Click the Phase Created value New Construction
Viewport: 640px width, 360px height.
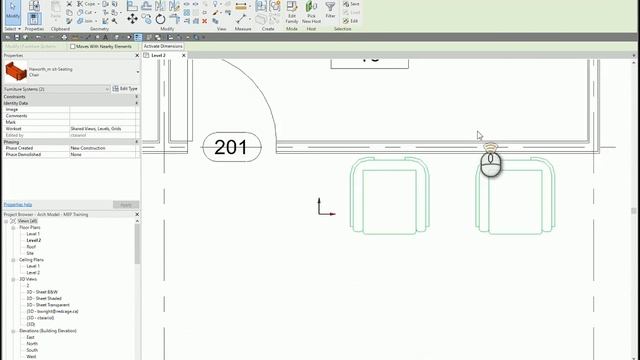click(x=102, y=148)
